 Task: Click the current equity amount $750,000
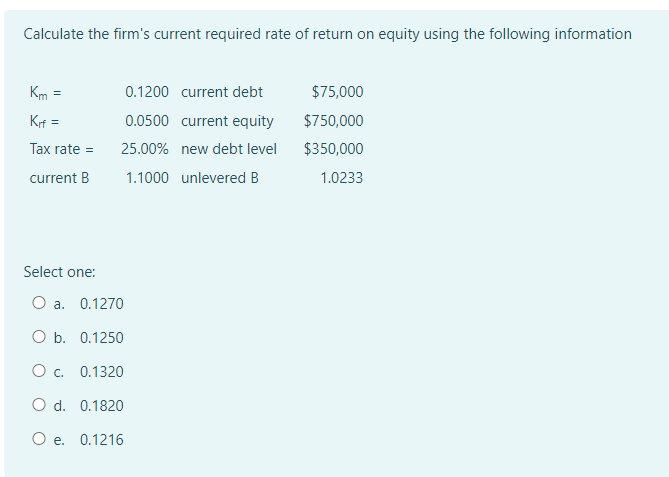(x=334, y=121)
